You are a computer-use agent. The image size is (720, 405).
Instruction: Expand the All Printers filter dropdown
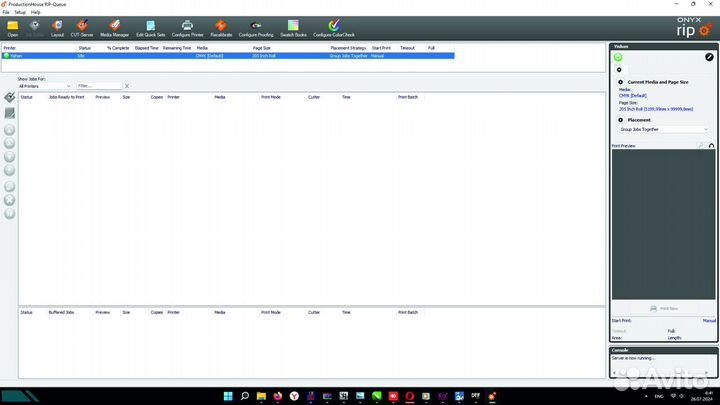point(44,86)
